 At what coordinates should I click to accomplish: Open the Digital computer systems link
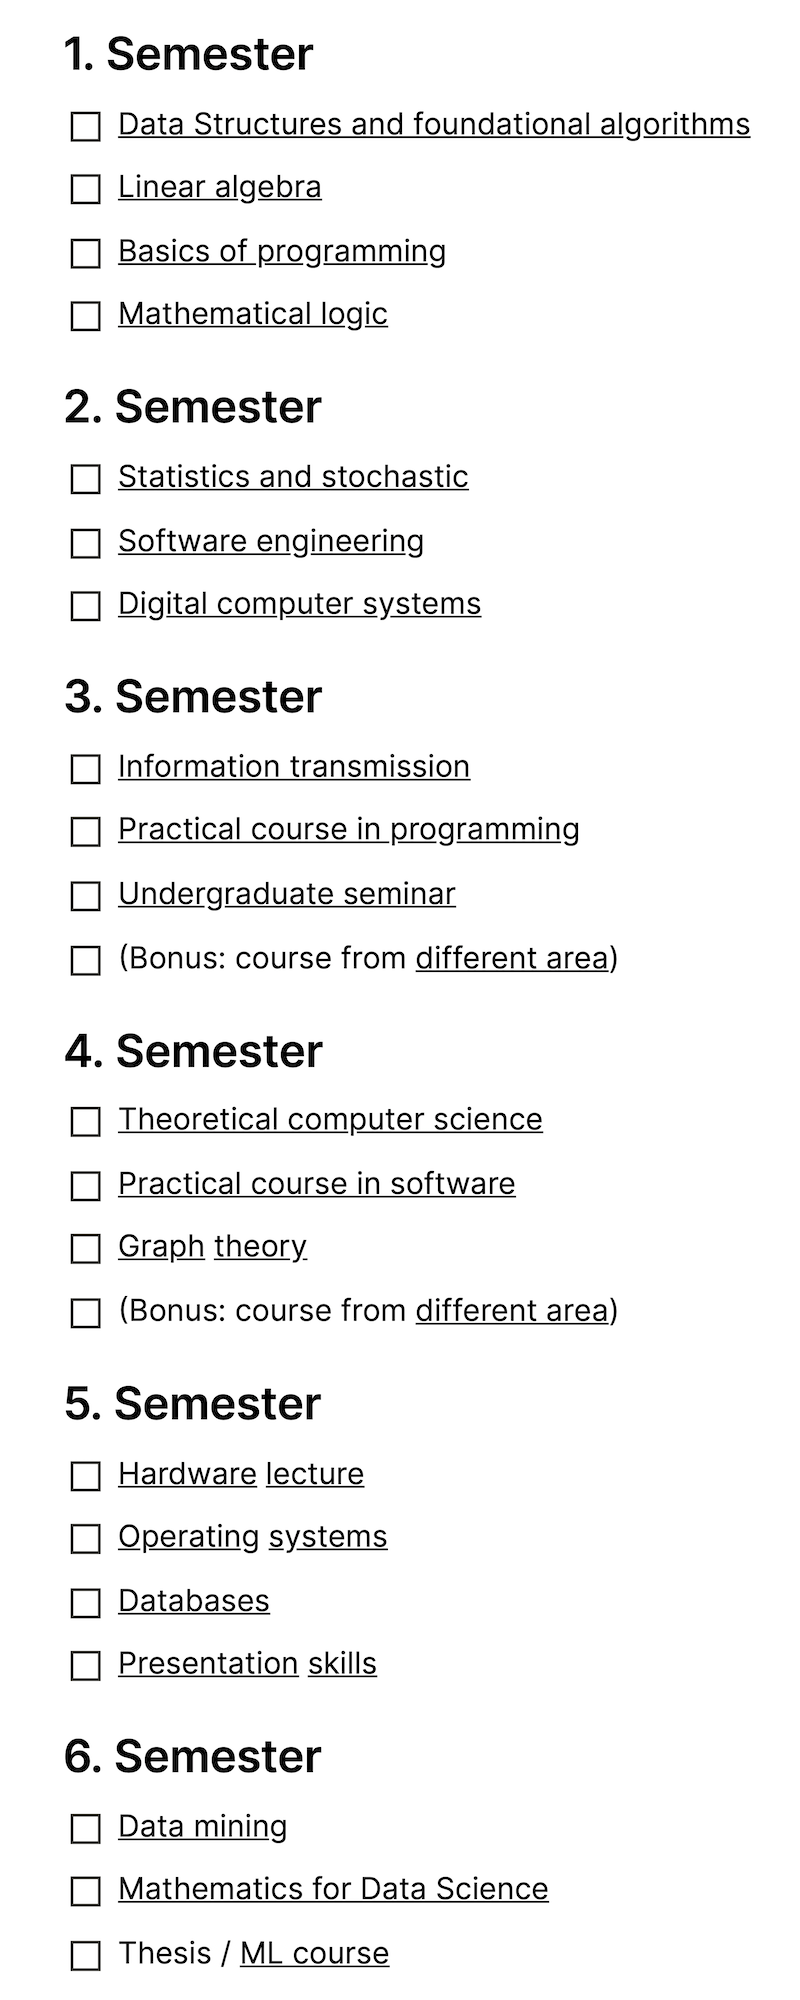[x=299, y=604]
